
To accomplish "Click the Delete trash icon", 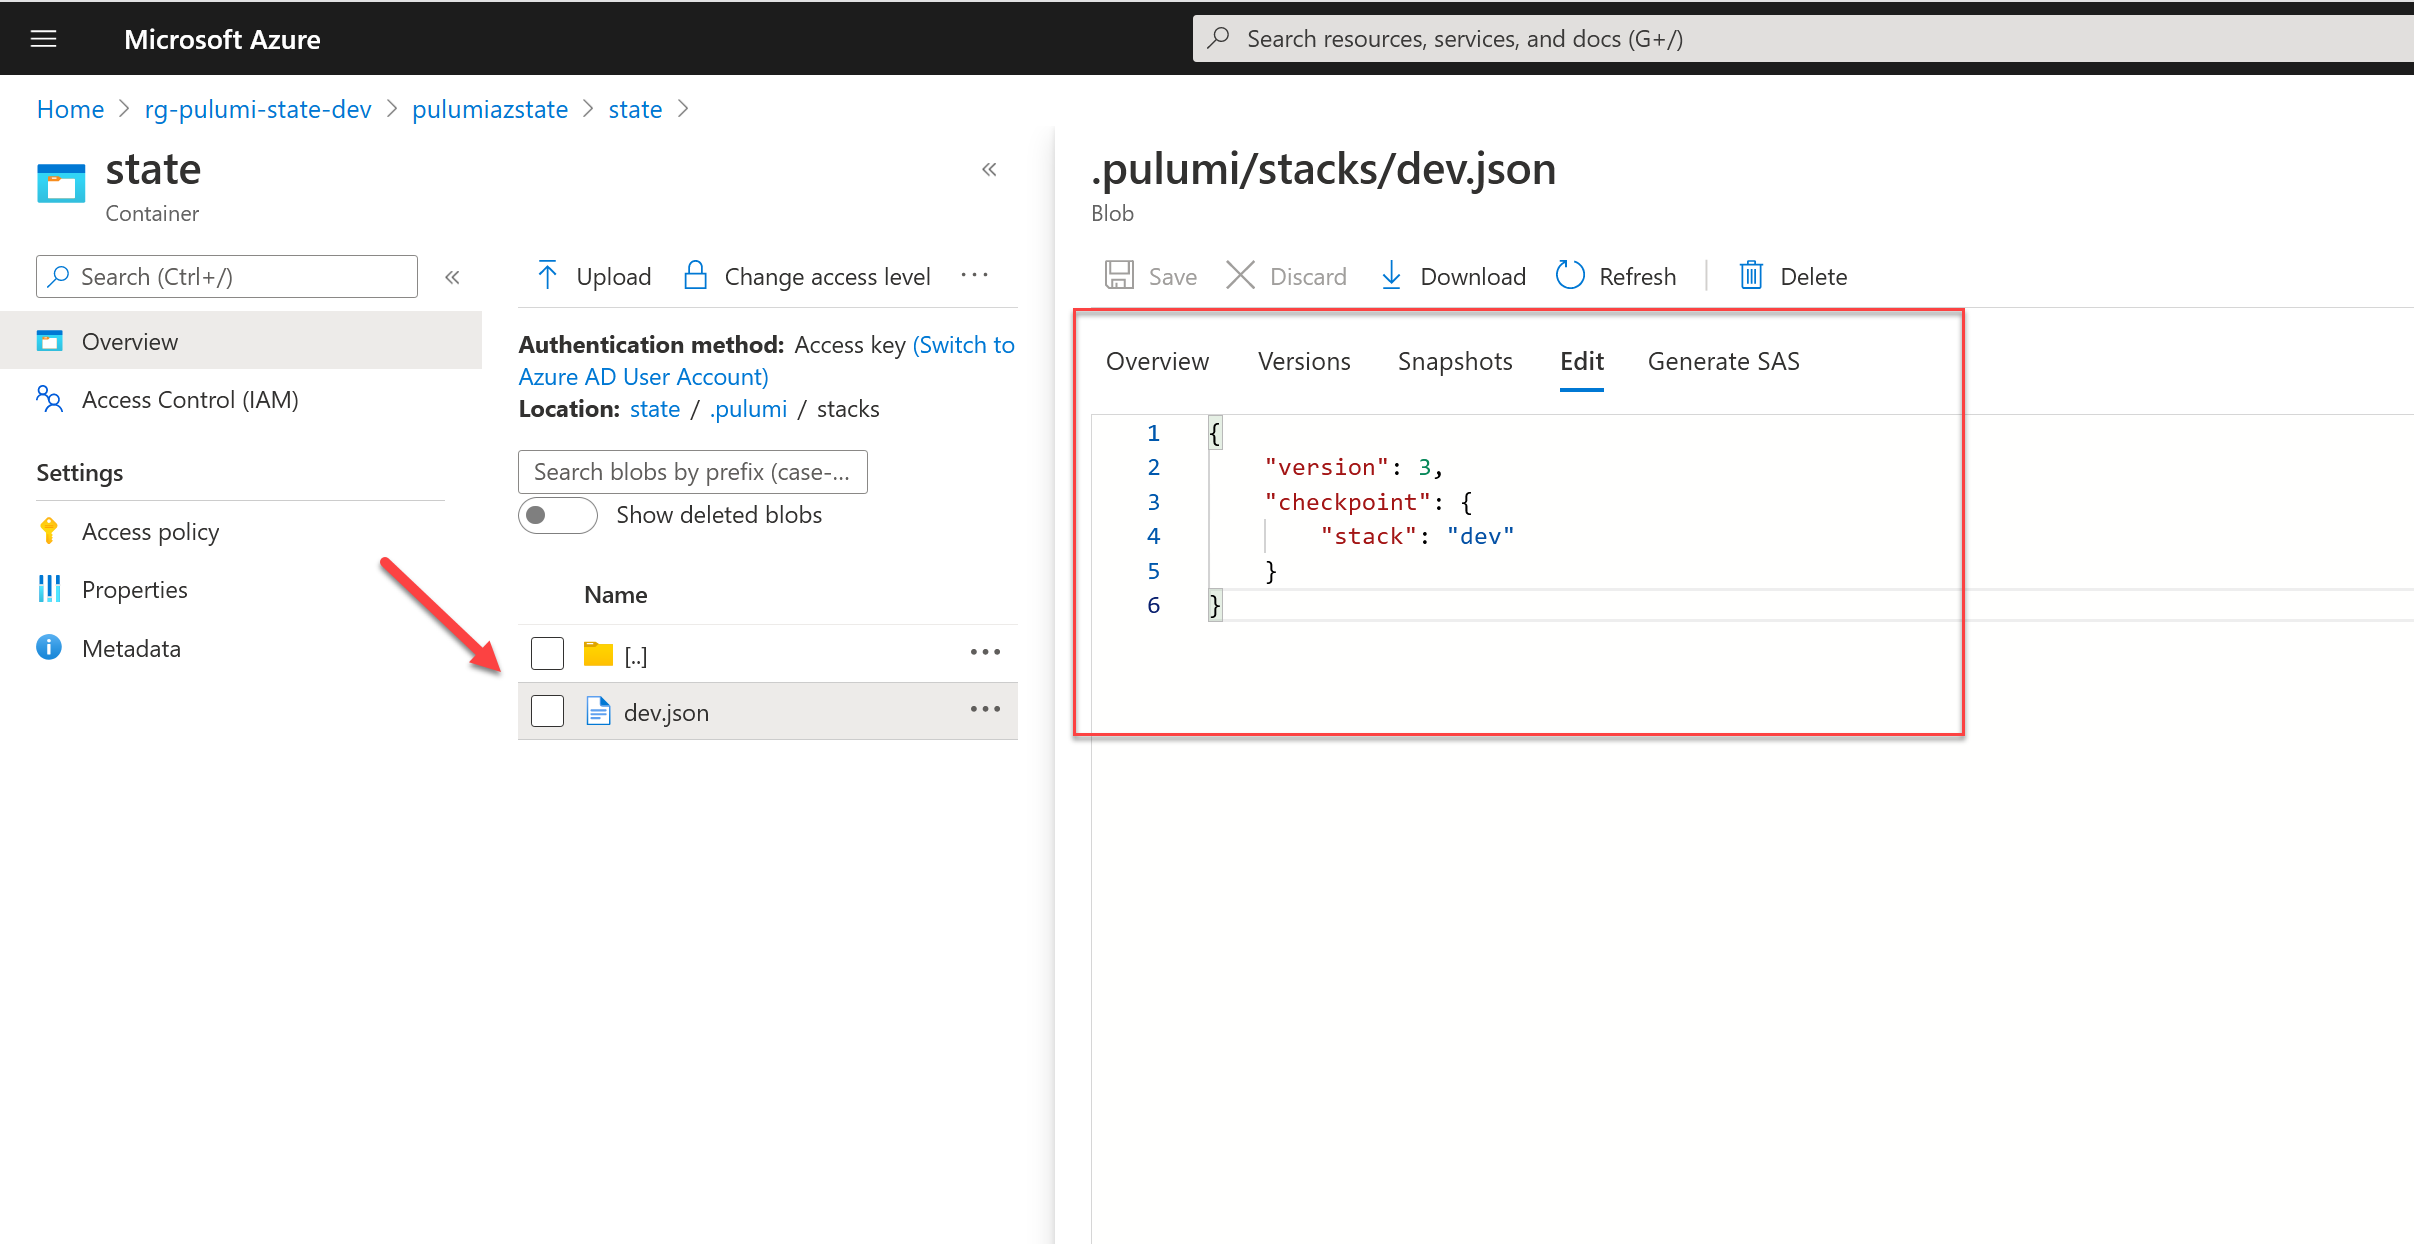I will click(x=1751, y=275).
